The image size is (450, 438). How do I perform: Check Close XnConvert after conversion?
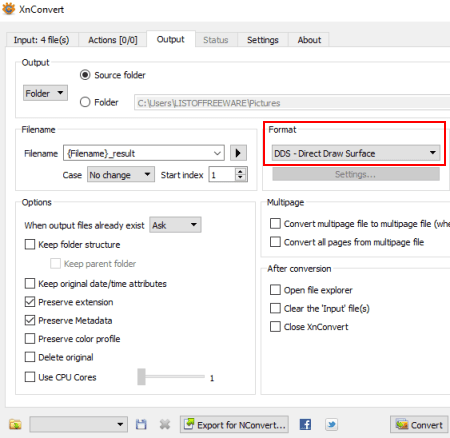tap(275, 326)
